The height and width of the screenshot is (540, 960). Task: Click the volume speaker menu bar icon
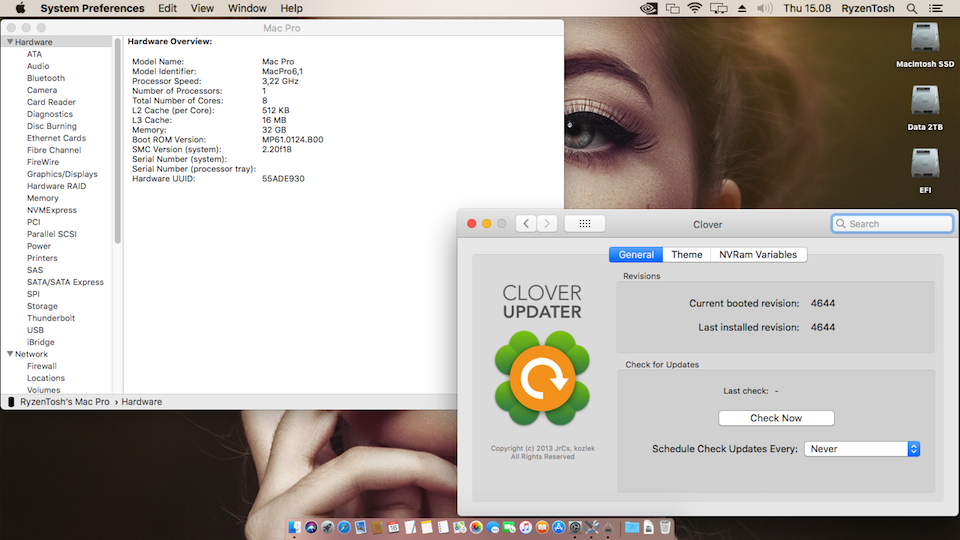tap(764, 9)
